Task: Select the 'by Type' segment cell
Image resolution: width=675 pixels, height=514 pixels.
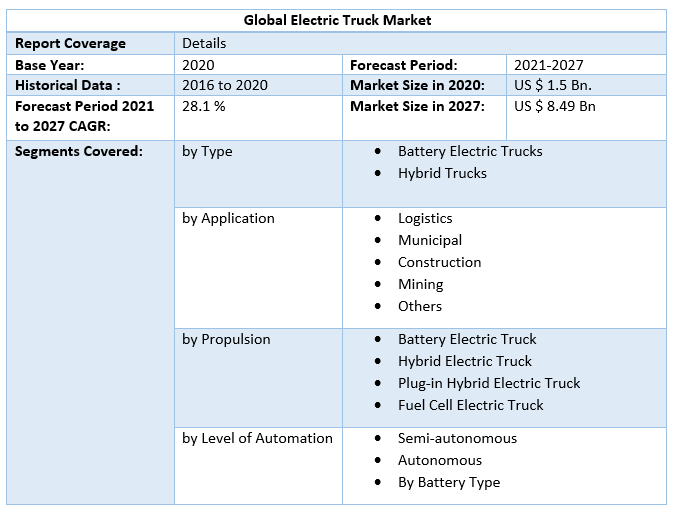Action: click(207, 151)
